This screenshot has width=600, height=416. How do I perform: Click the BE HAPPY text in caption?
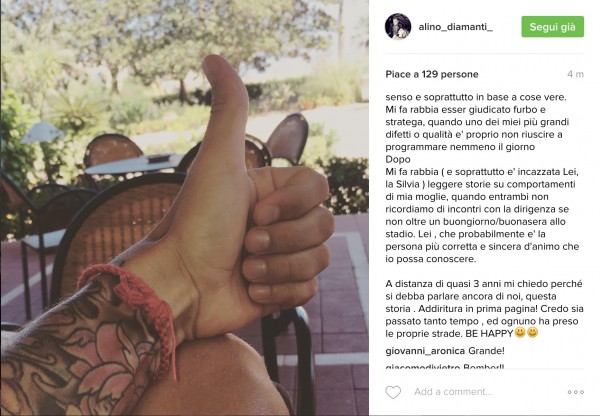pos(489,333)
